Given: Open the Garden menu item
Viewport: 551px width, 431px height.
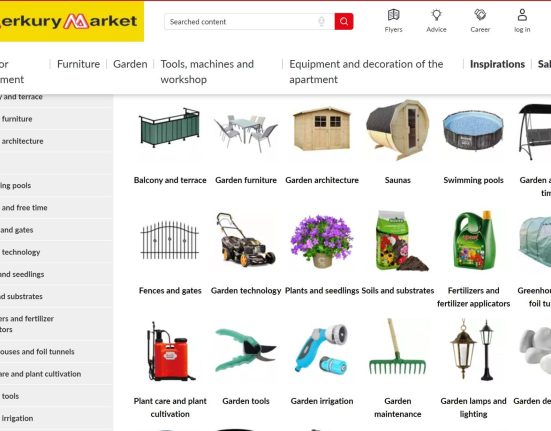Looking at the screenshot, I should point(130,64).
